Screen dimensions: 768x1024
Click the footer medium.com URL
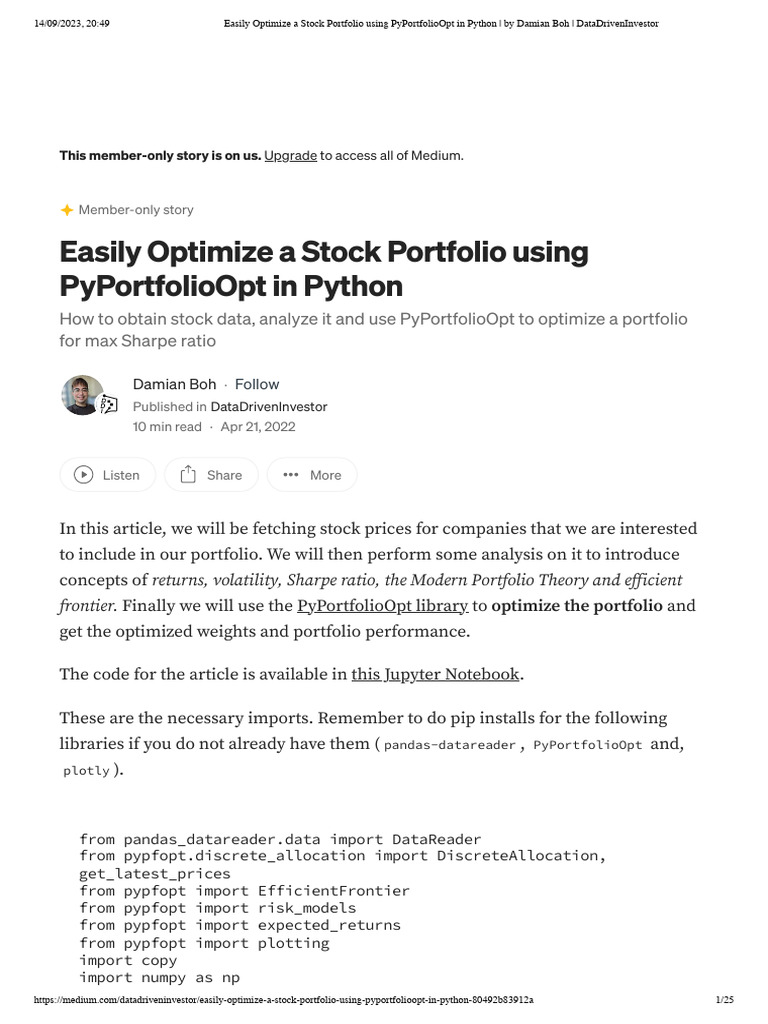tap(283, 1000)
